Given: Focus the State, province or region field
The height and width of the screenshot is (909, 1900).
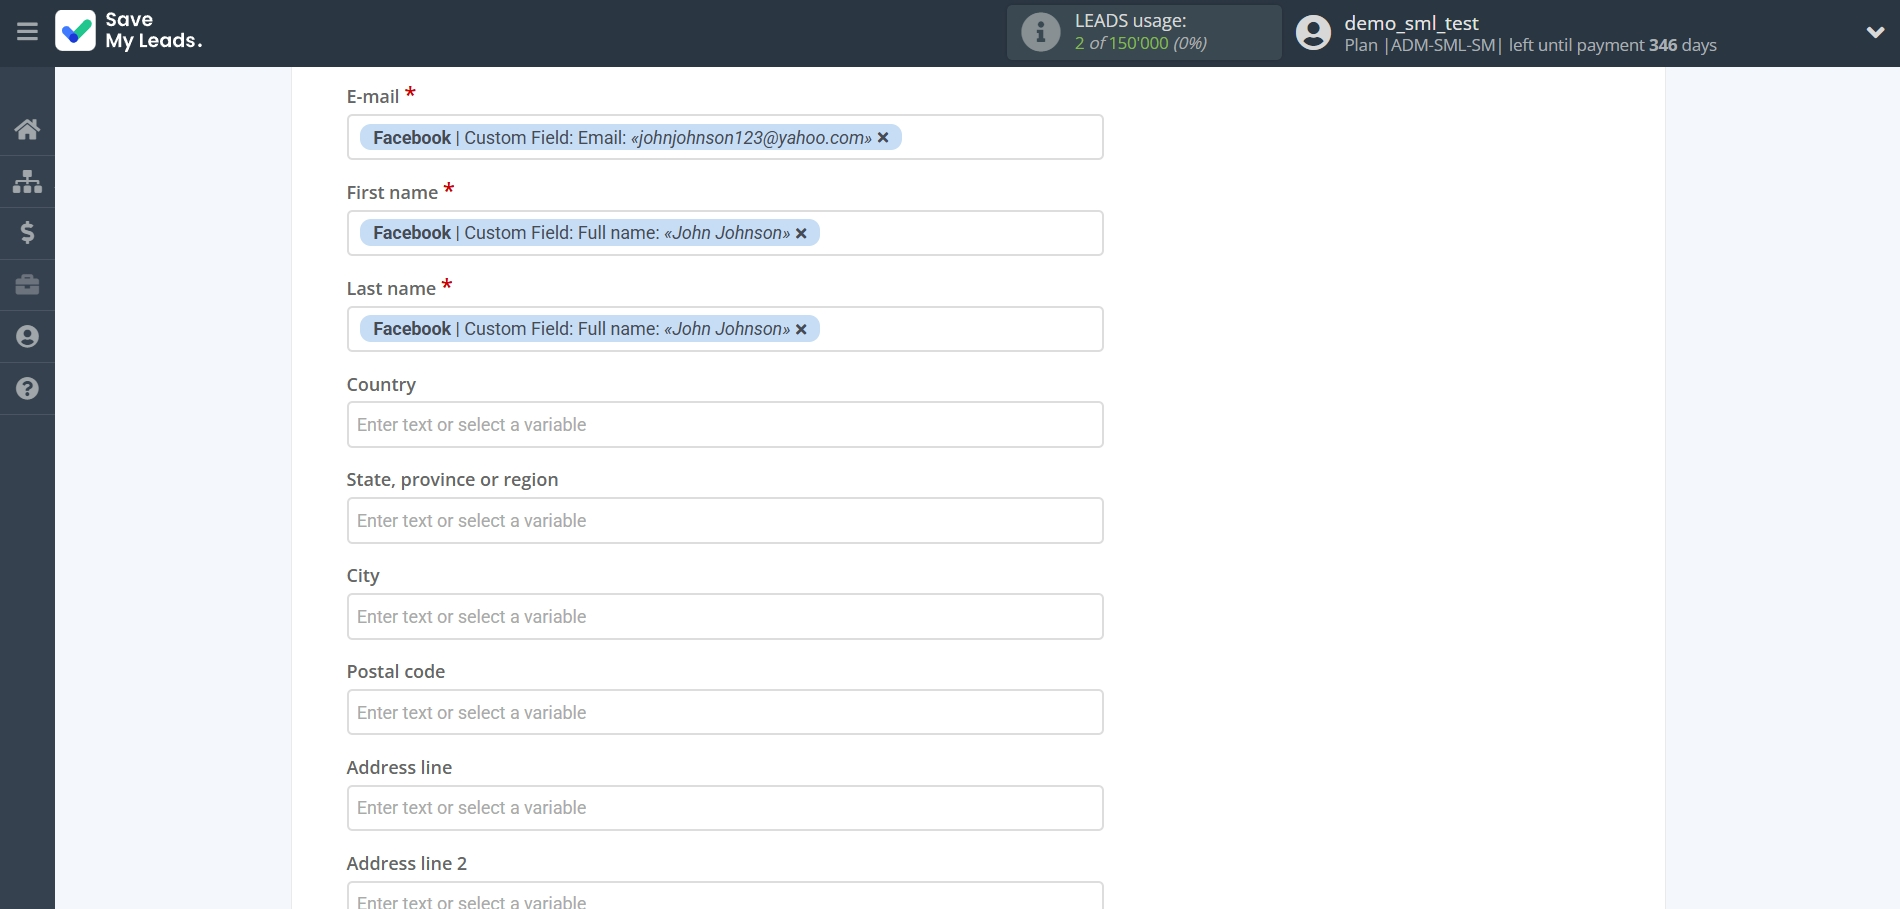Looking at the screenshot, I should tap(725, 521).
